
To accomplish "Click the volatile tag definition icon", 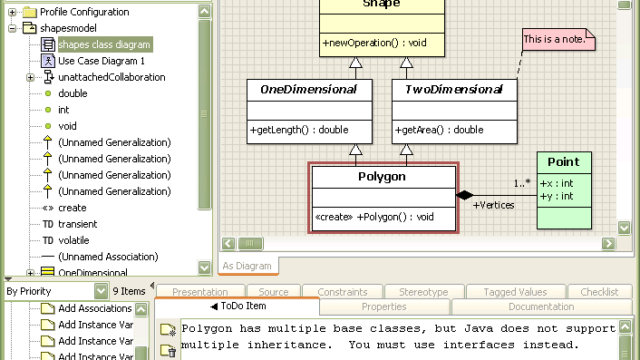I will click(48, 240).
